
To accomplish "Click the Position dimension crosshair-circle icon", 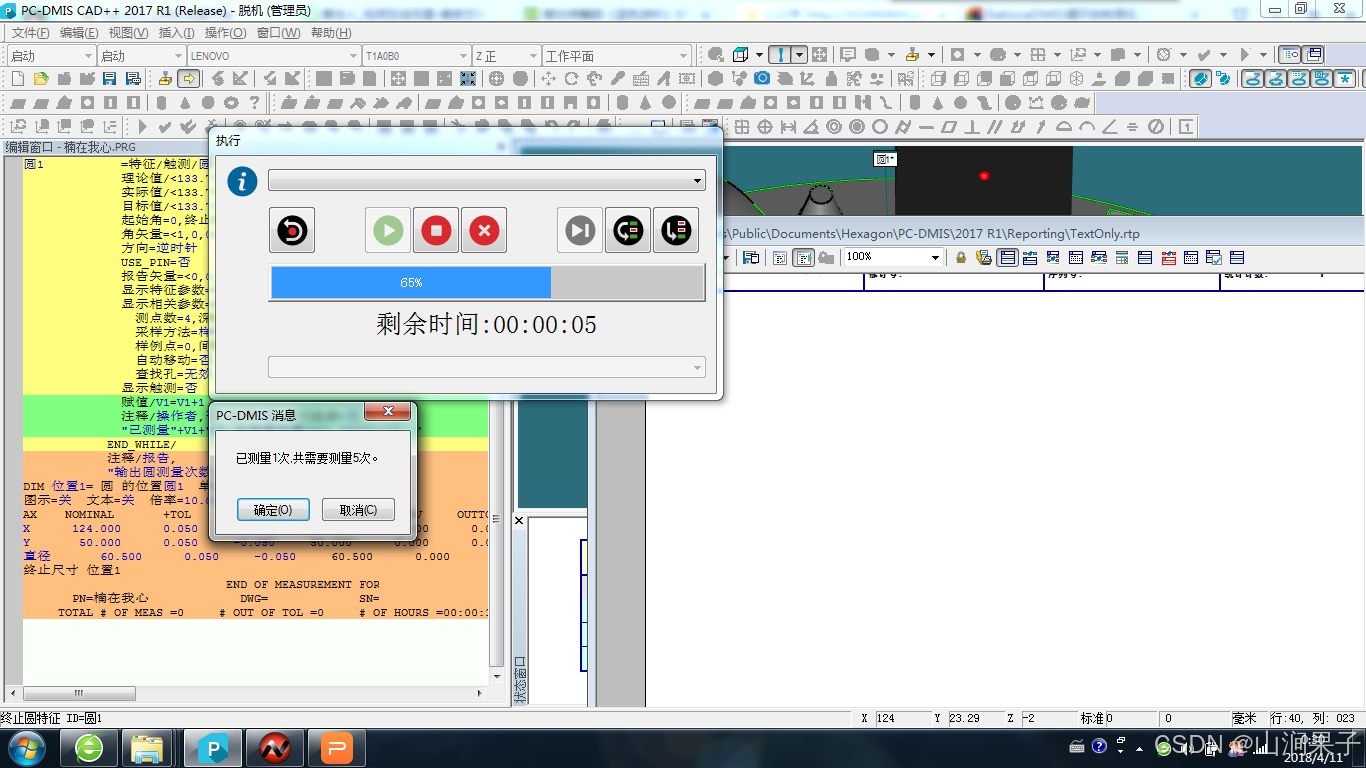I will pos(765,127).
